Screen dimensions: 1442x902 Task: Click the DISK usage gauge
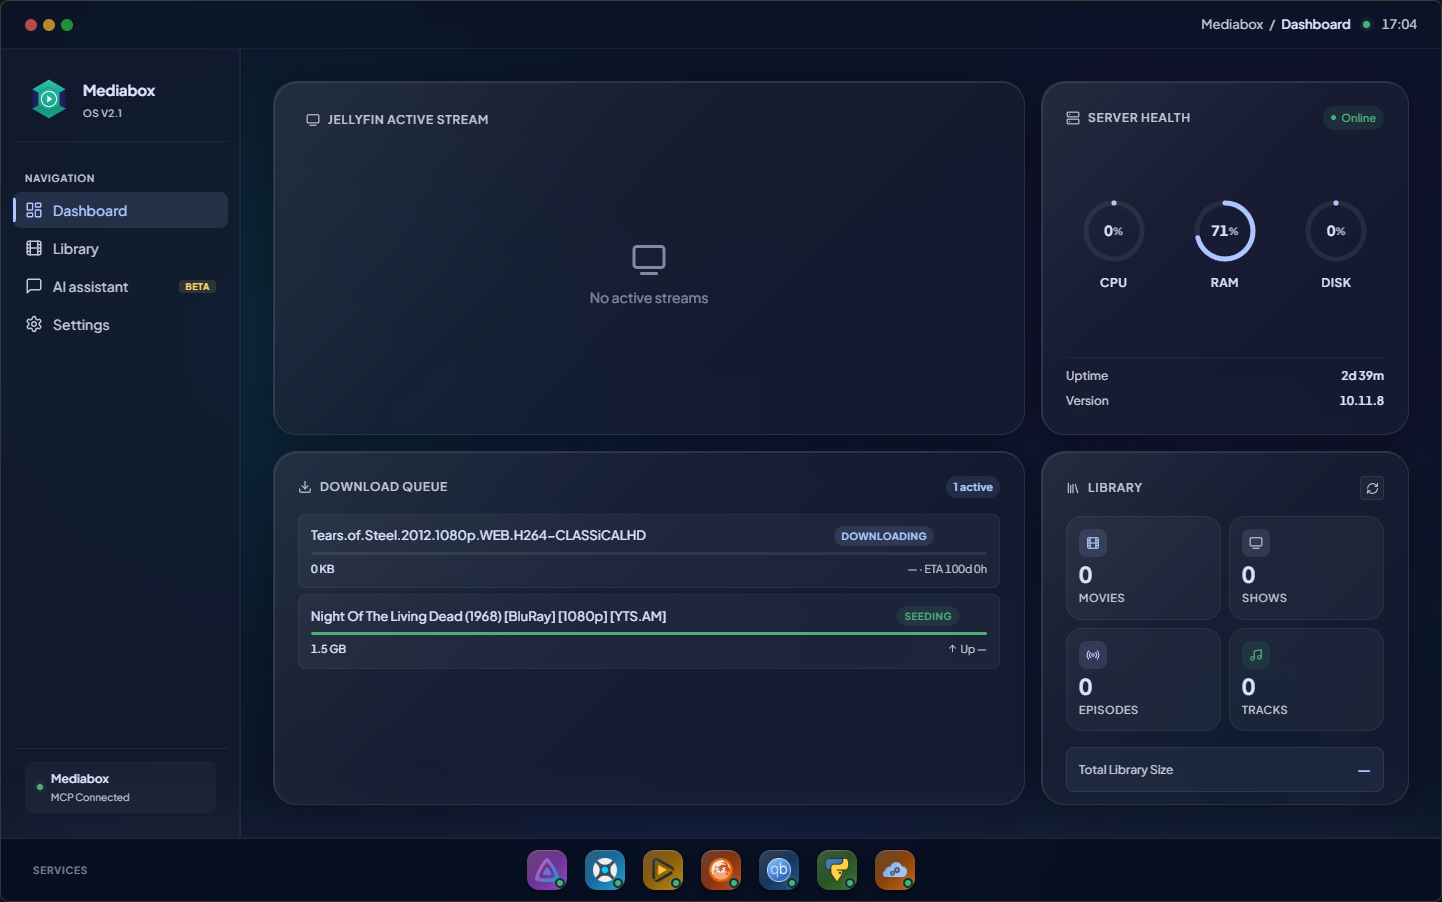click(x=1336, y=231)
